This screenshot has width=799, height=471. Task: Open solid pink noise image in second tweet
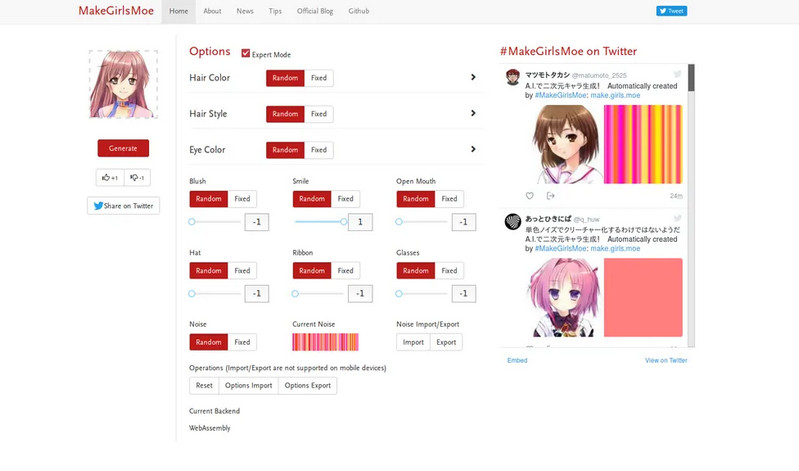coord(643,298)
